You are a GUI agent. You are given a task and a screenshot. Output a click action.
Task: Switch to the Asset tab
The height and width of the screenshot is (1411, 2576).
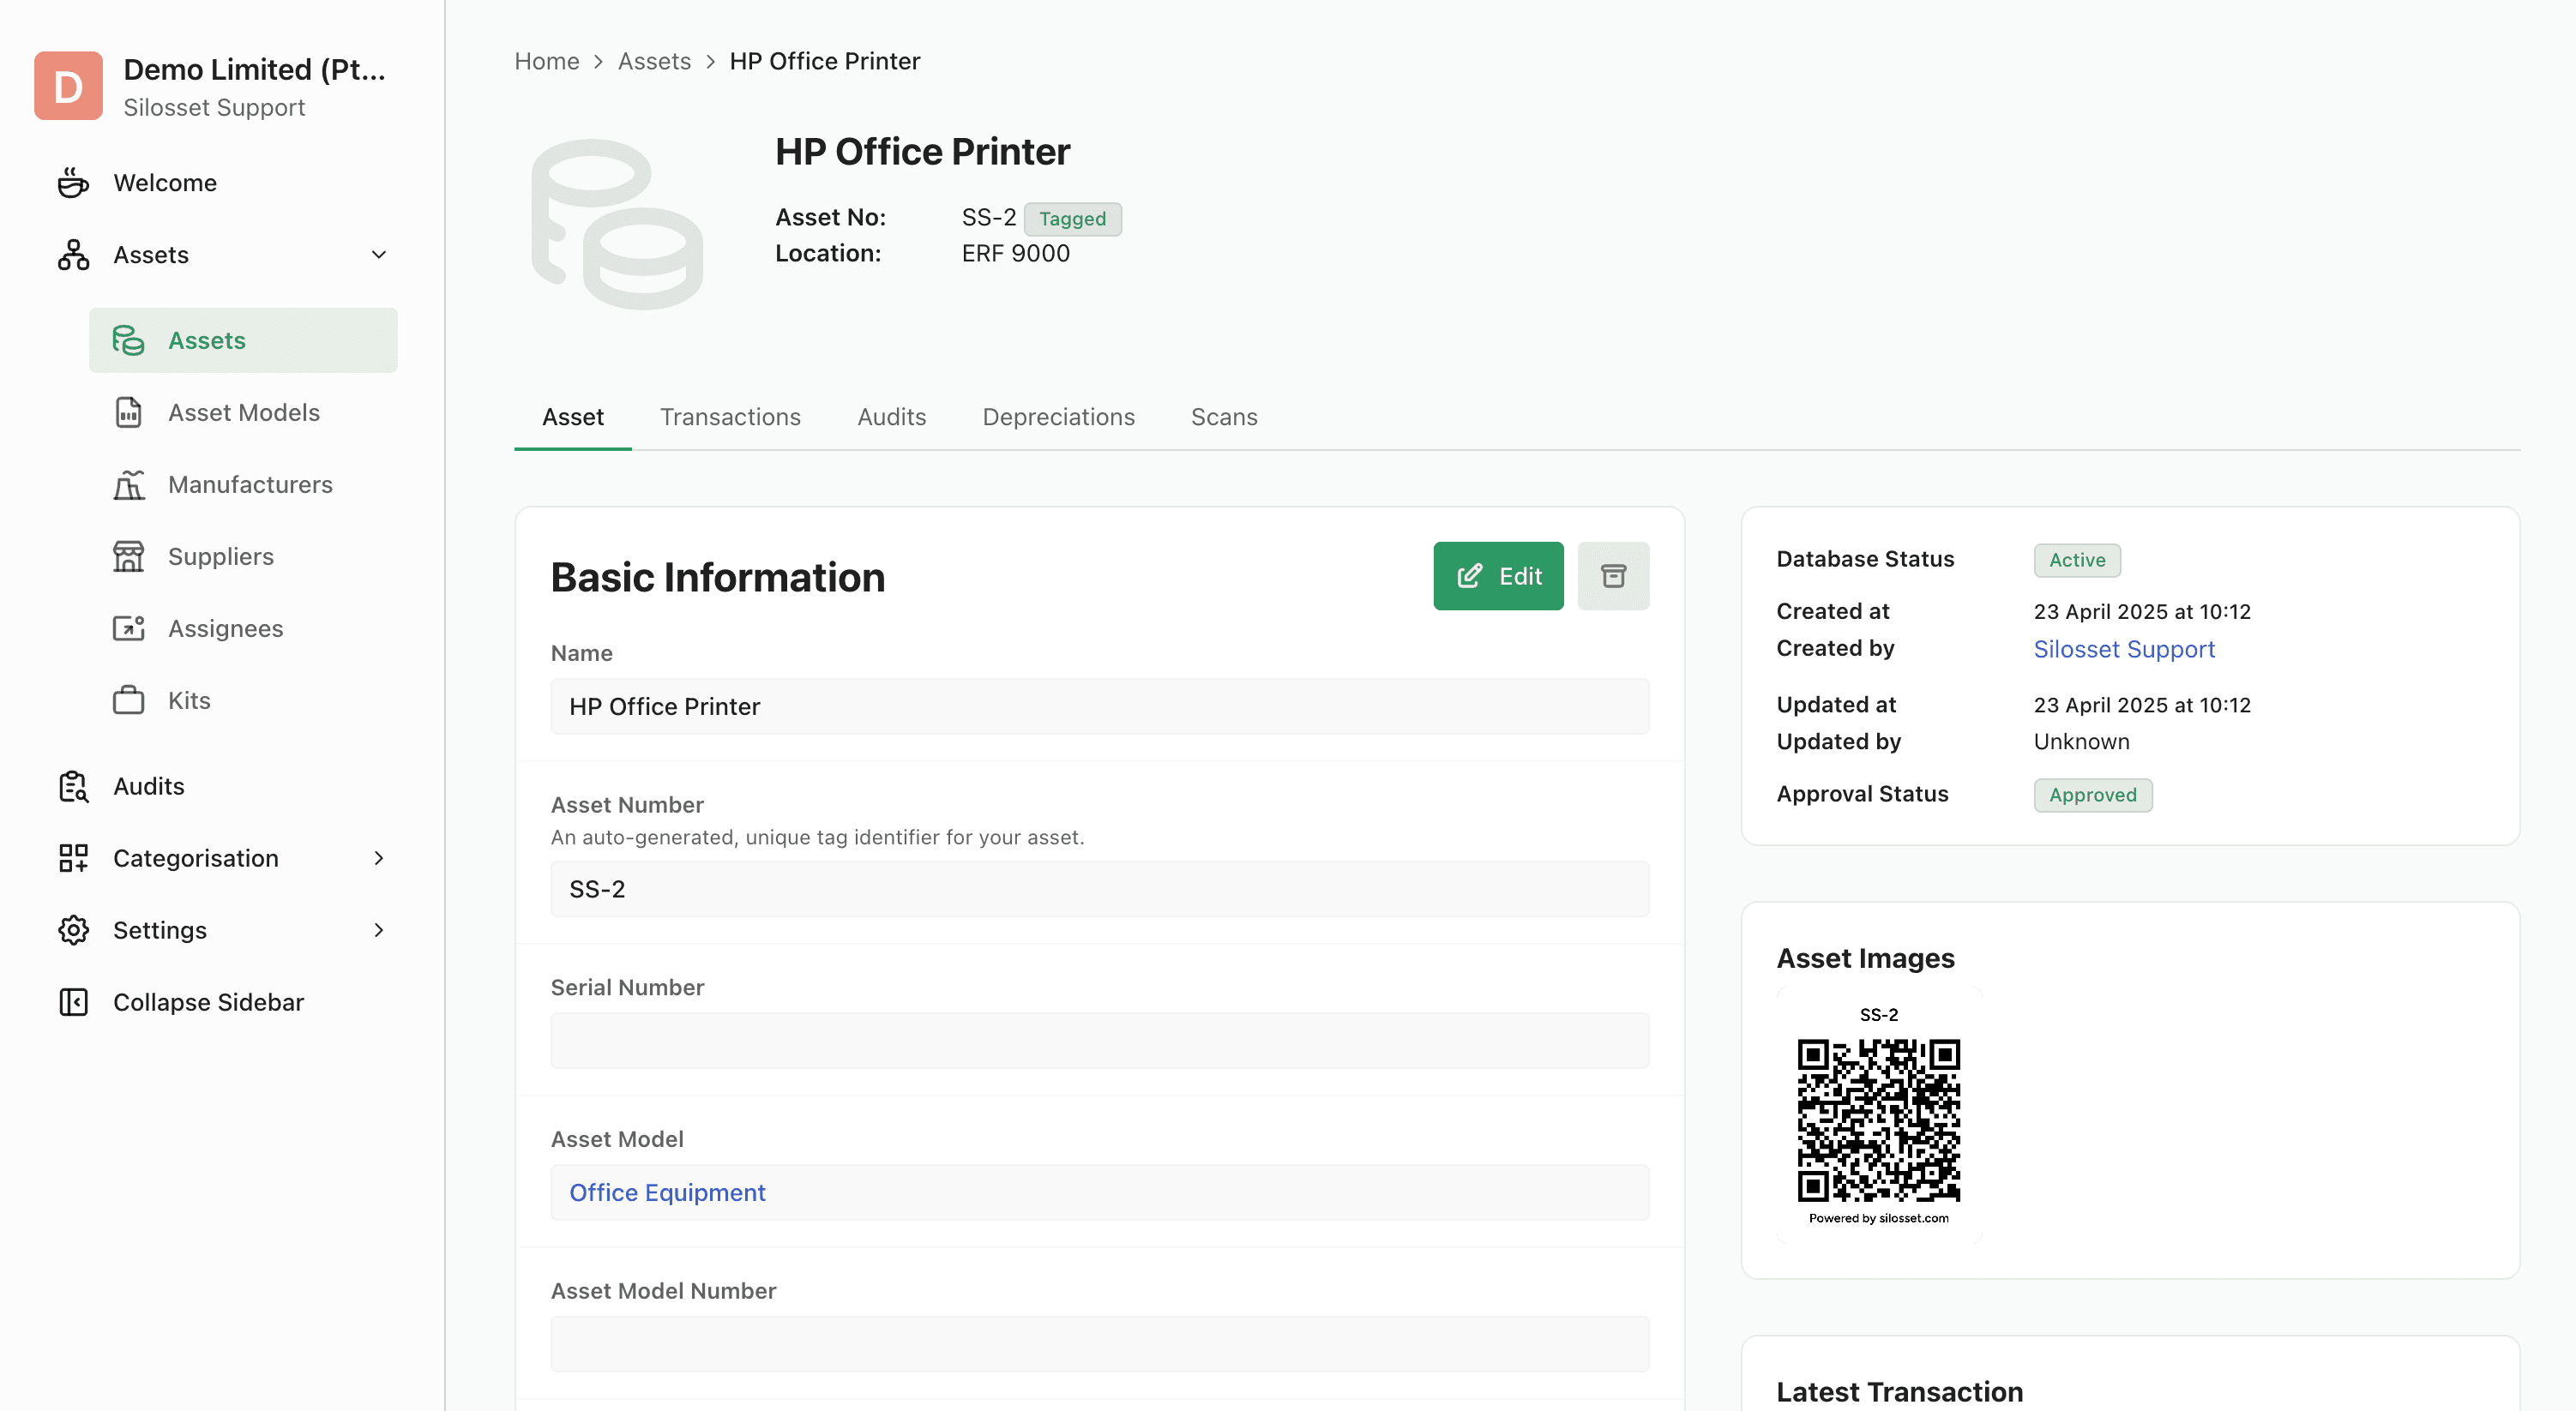[x=573, y=417]
